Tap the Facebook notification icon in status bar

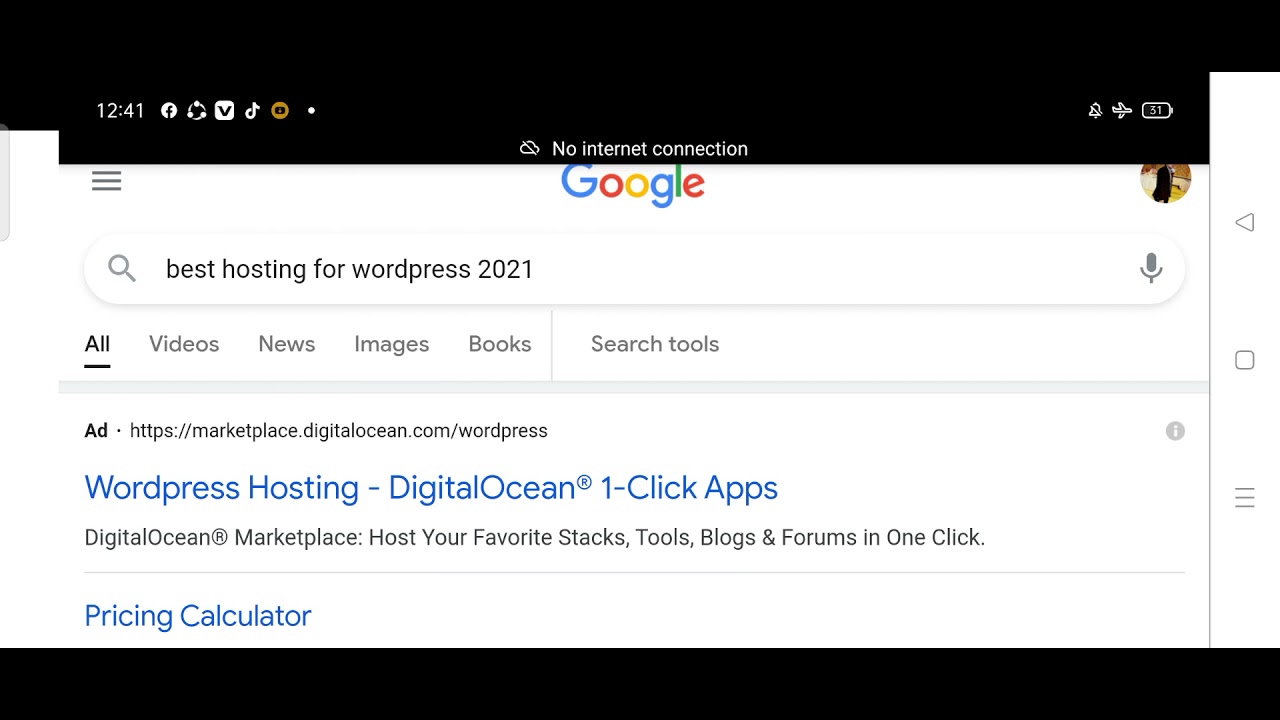tap(169, 111)
